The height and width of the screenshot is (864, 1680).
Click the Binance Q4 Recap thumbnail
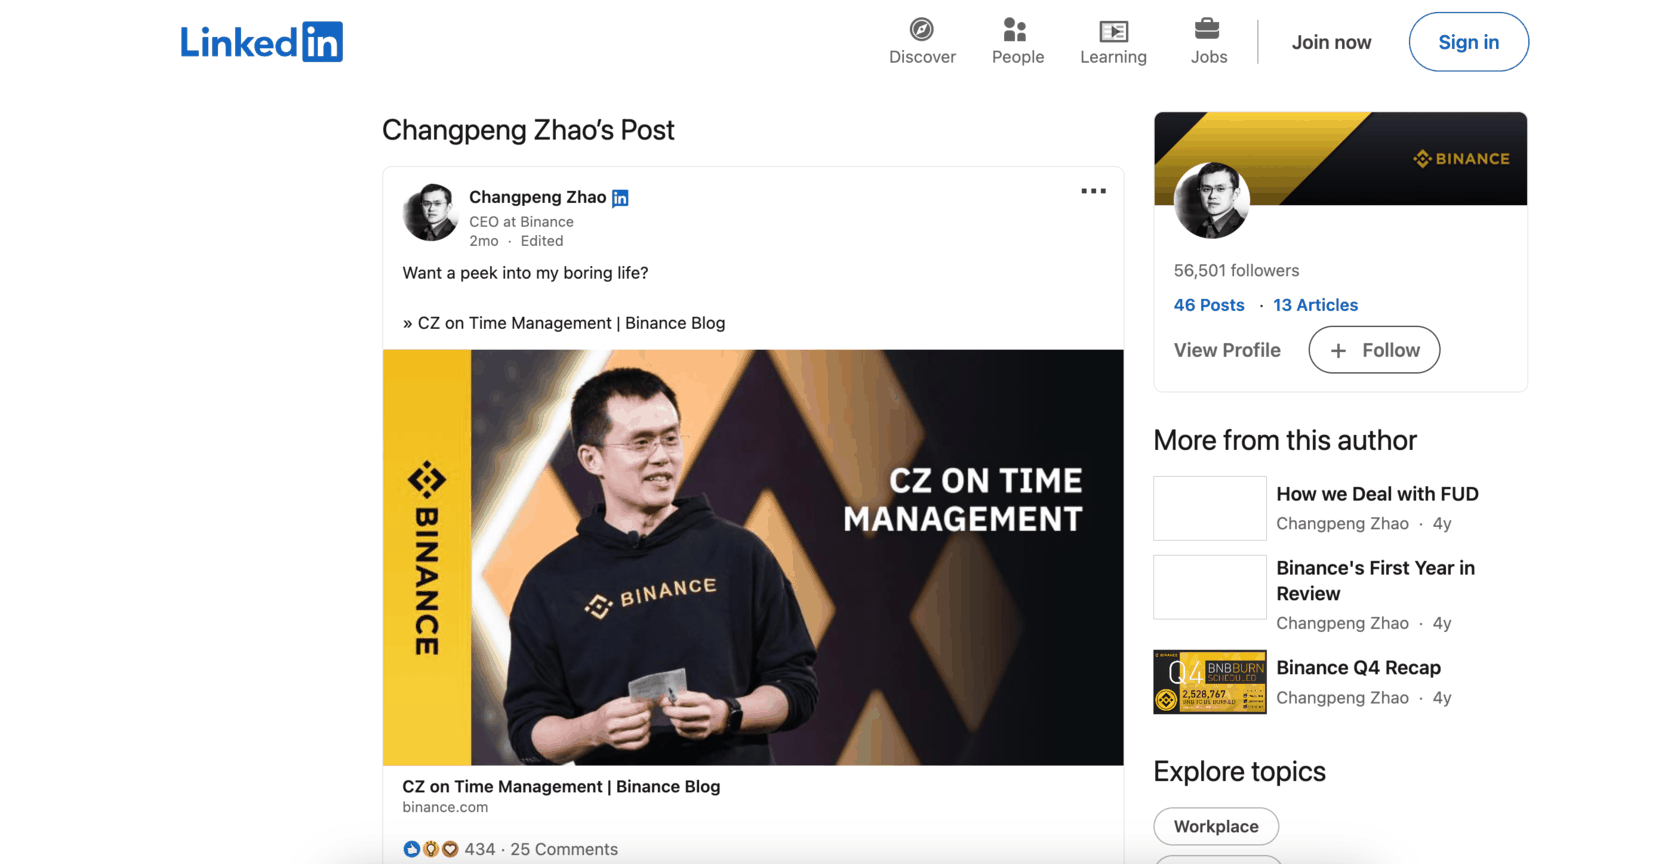tap(1210, 682)
